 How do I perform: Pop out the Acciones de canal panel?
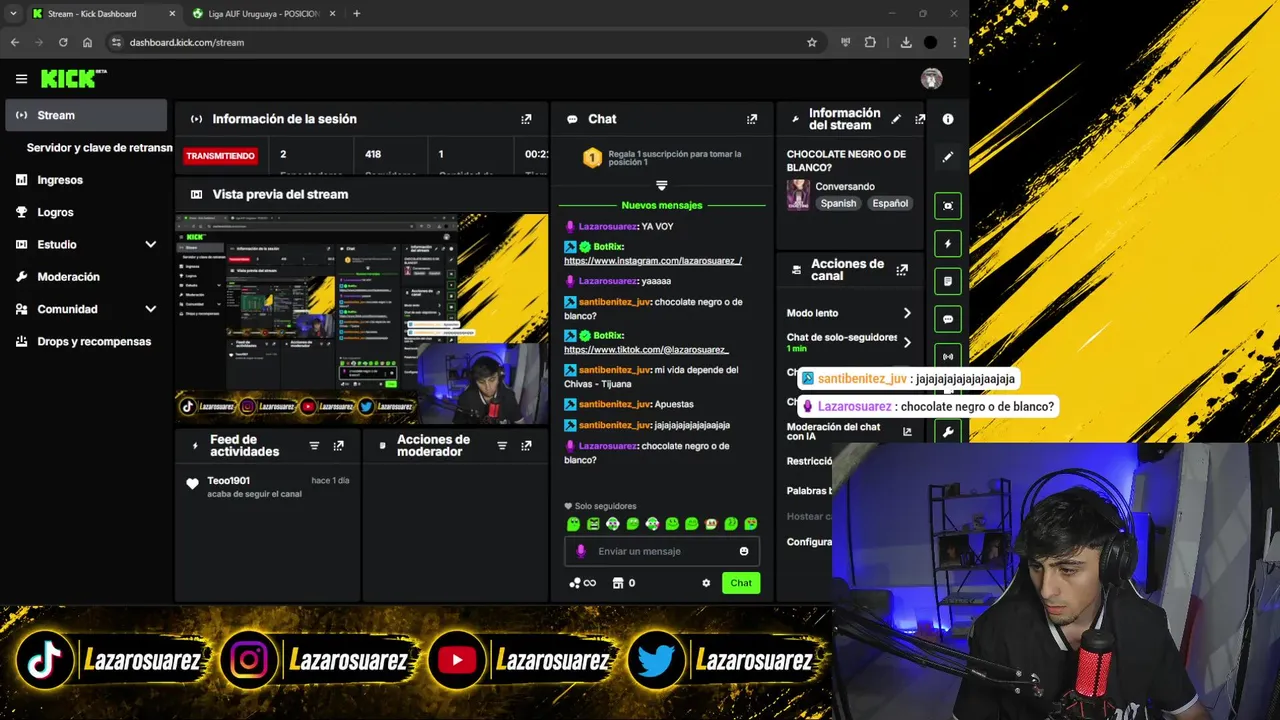coord(902,270)
